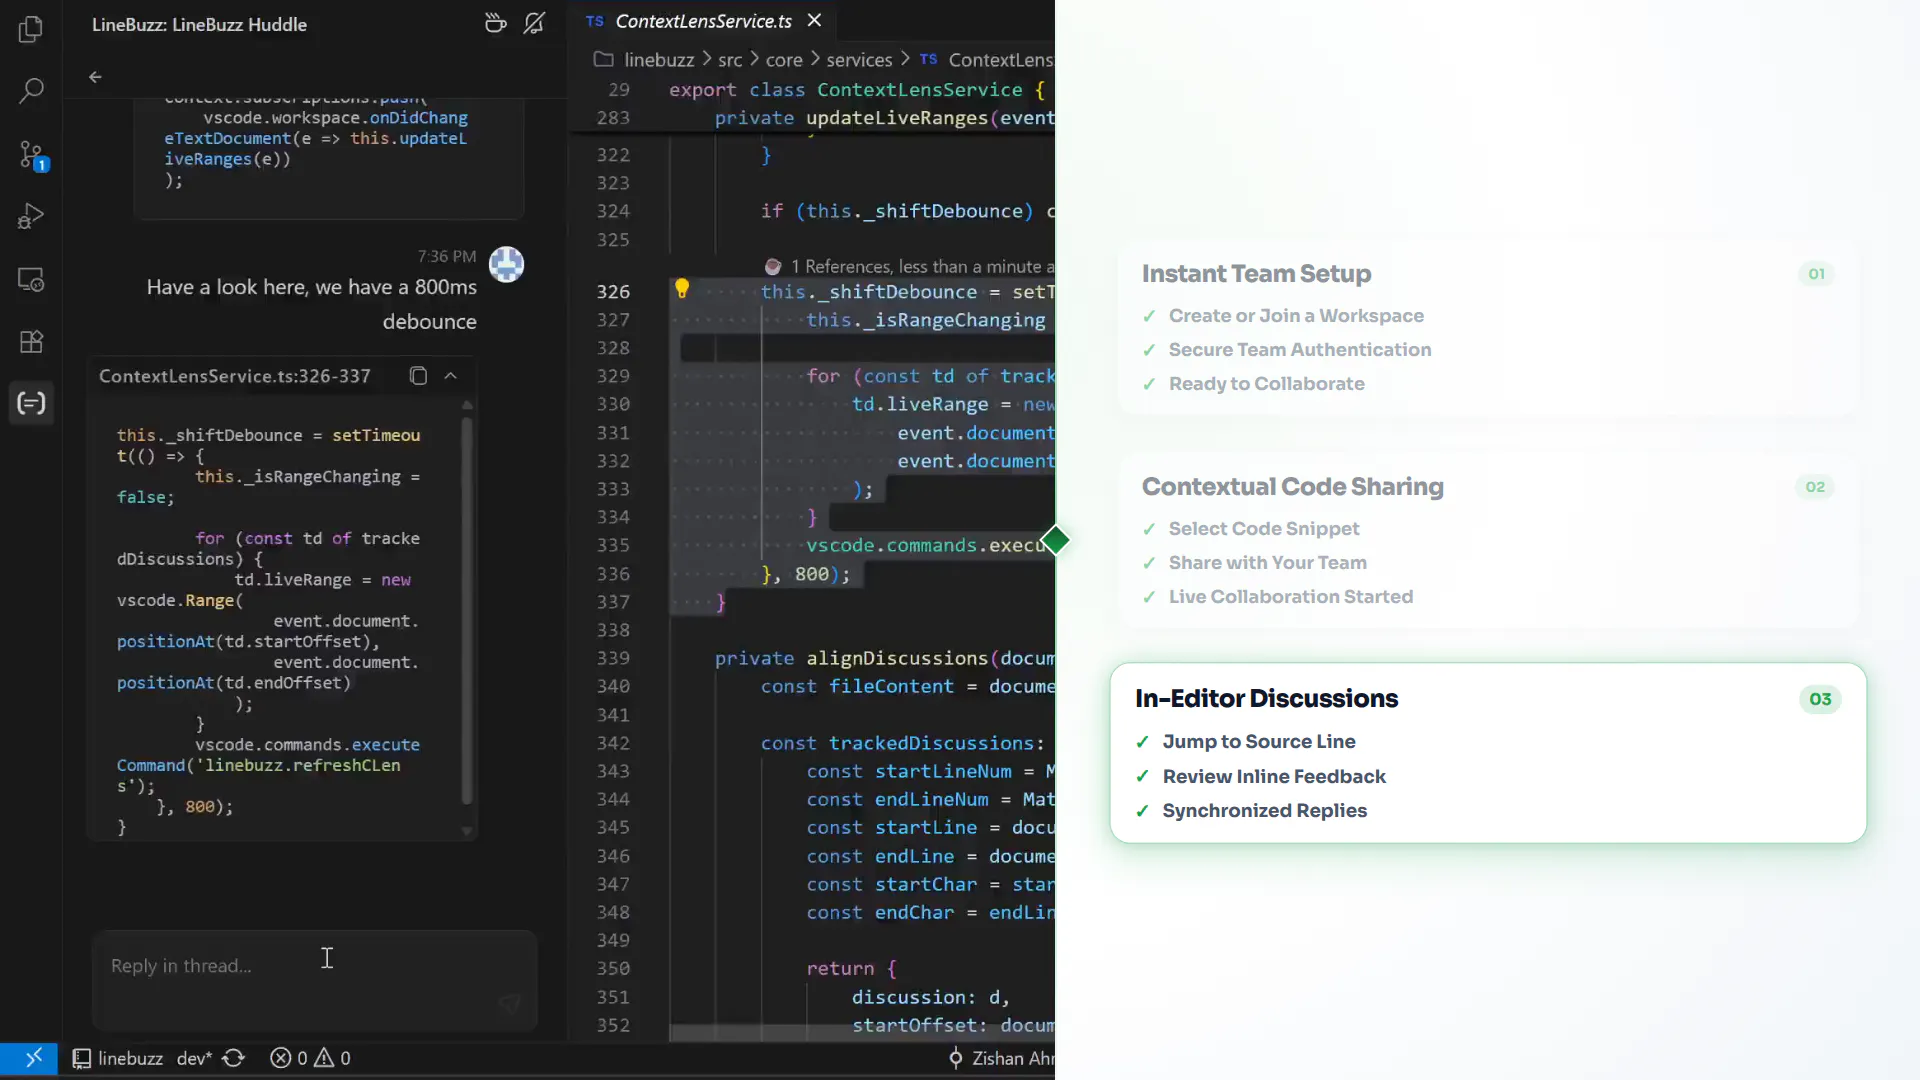Click the linebuzz repository status item
Image resolution: width=1920 pixels, height=1080 pixels.
click(x=118, y=1058)
